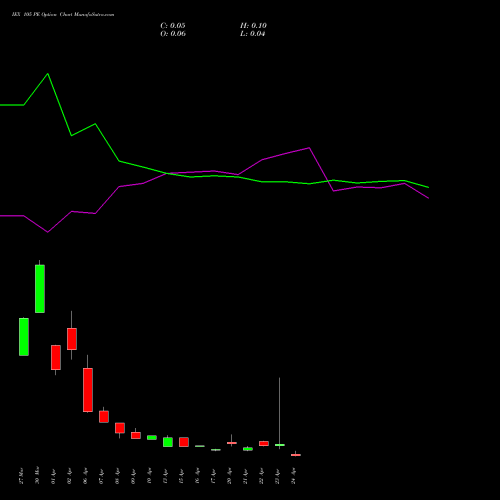The height and width of the screenshot is (500, 500).
Task: Click the opening price value O: 0.06
Action: [x=173, y=34]
